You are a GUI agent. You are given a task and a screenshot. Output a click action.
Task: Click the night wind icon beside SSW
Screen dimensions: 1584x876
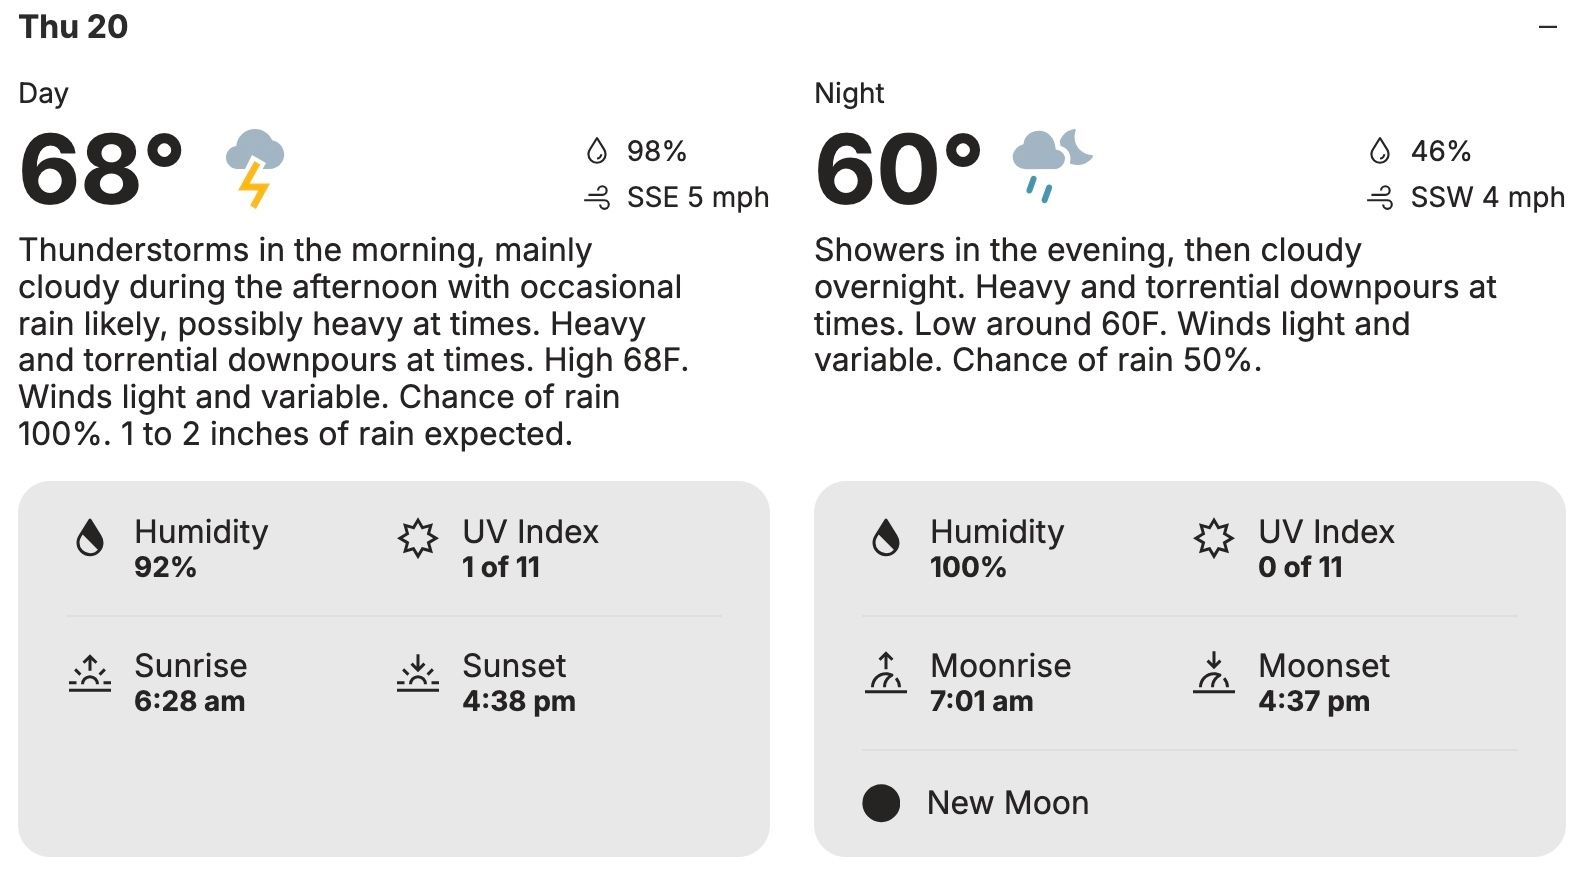point(1380,198)
